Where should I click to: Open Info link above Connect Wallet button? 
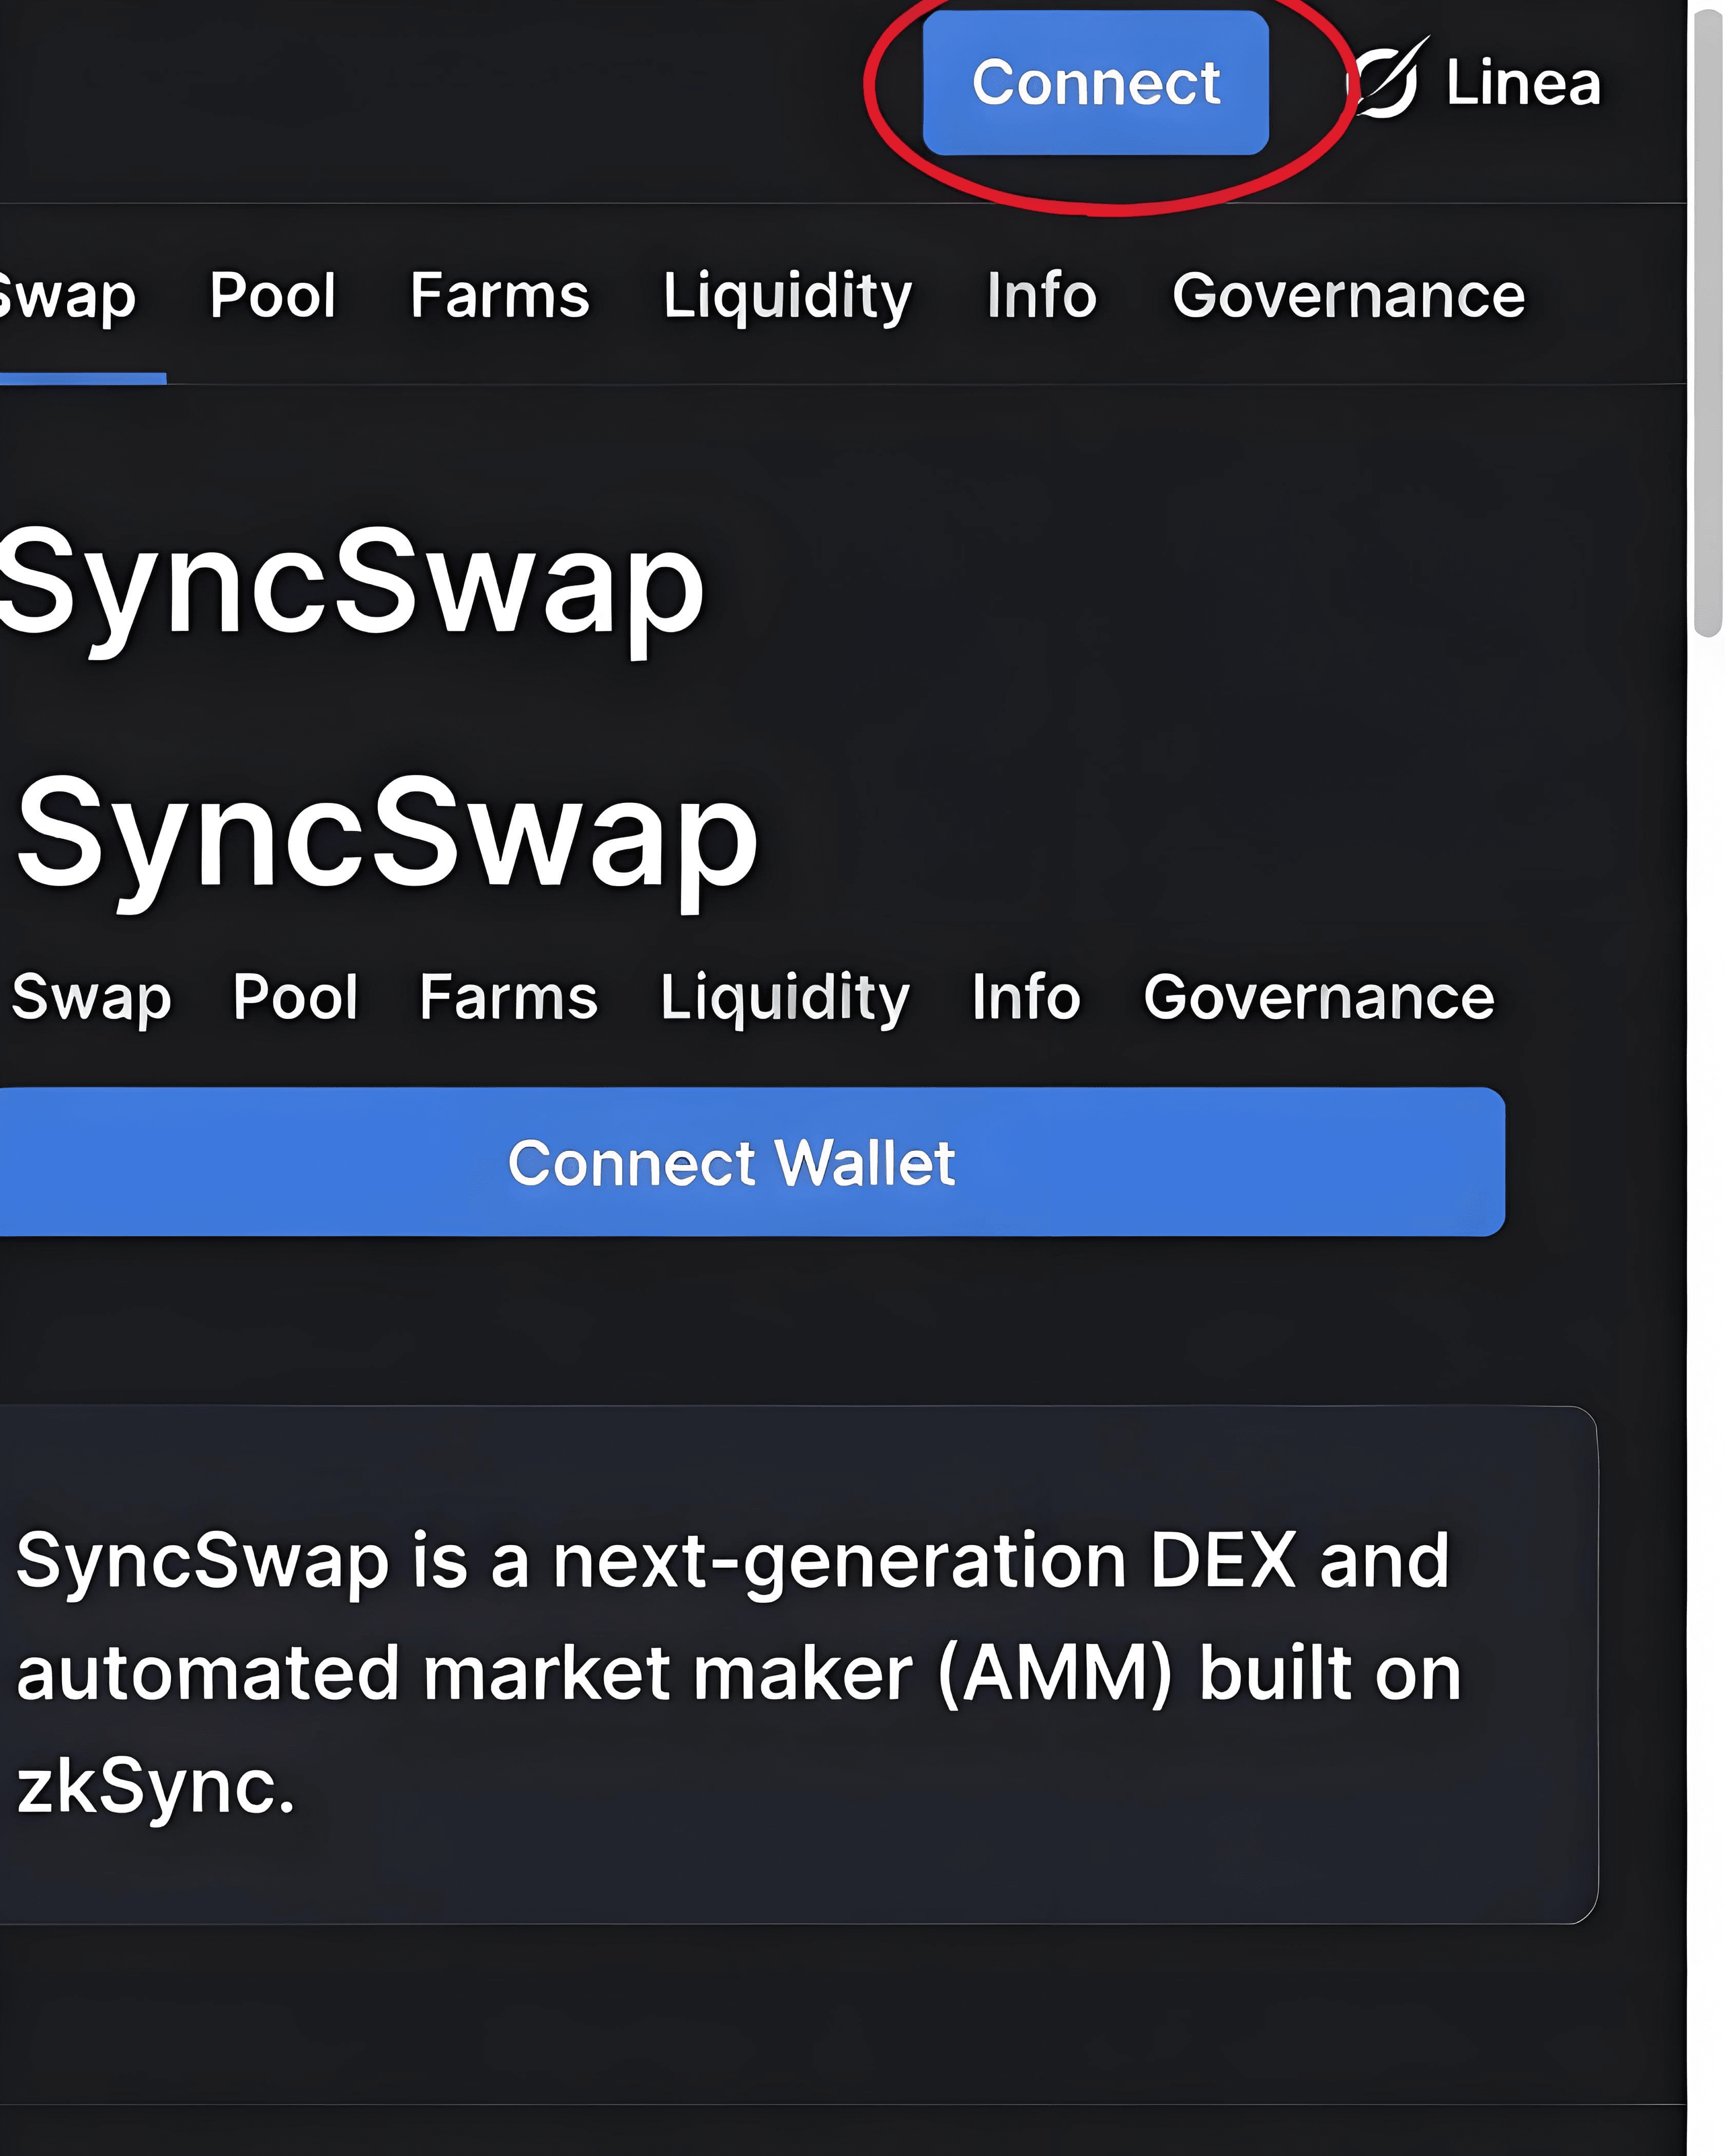coord(1026,997)
